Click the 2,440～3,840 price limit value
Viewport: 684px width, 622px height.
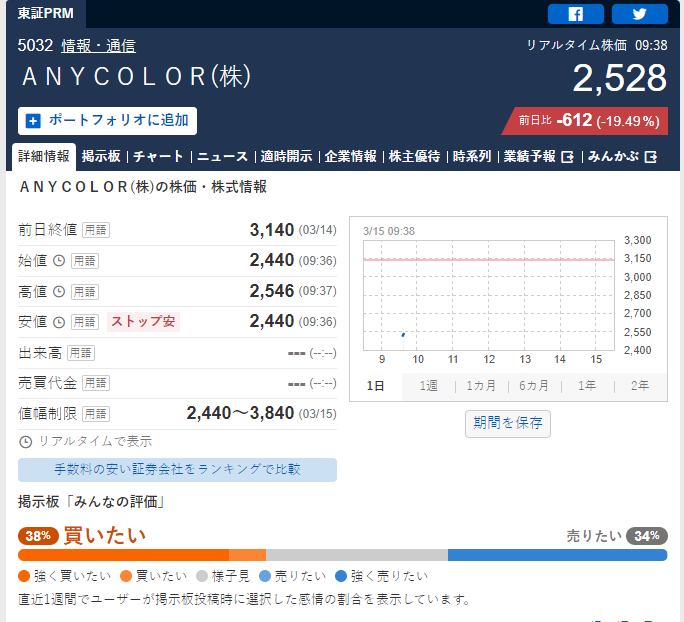coord(240,413)
